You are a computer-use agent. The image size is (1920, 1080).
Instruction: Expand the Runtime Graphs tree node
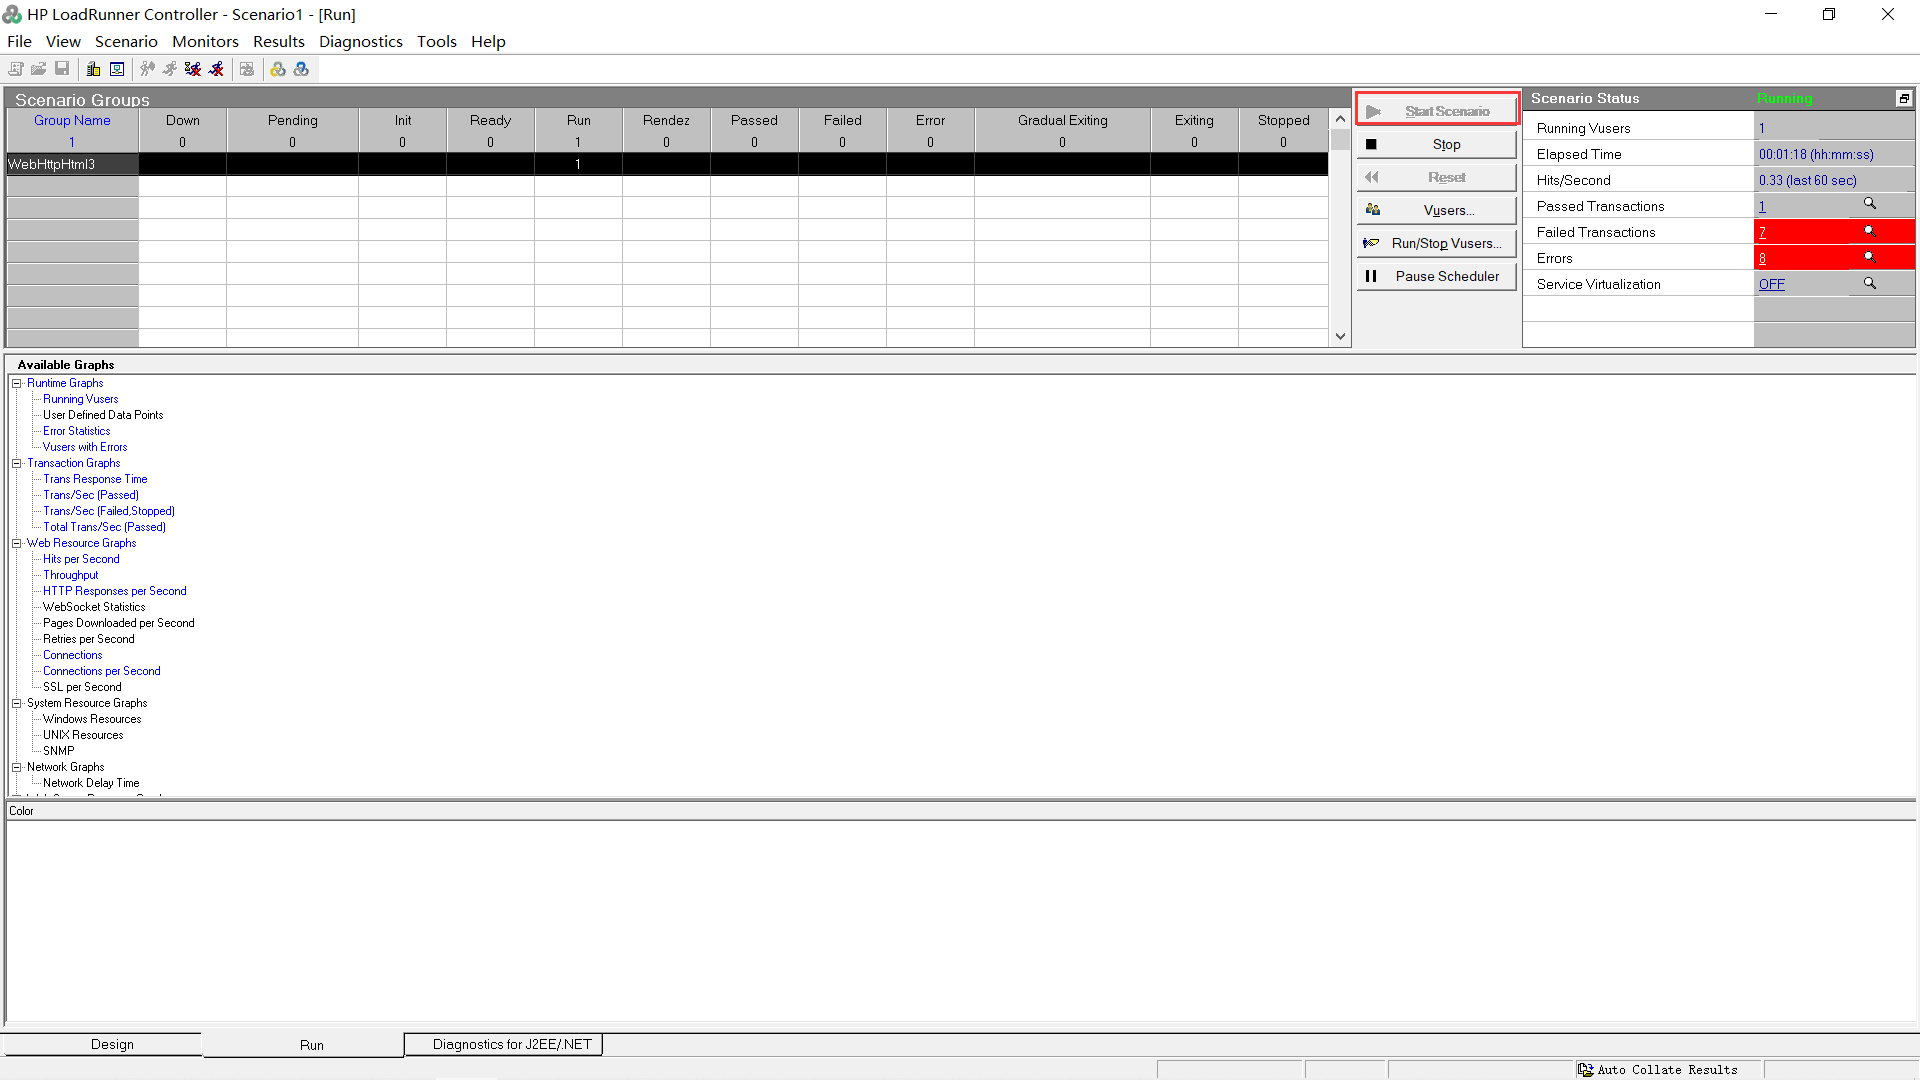pyautogui.click(x=17, y=382)
